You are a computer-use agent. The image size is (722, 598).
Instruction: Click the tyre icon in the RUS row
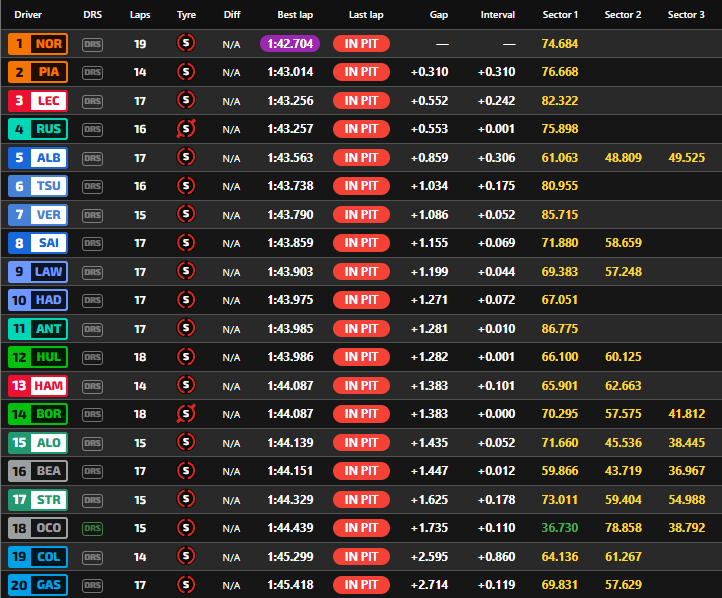(185, 128)
